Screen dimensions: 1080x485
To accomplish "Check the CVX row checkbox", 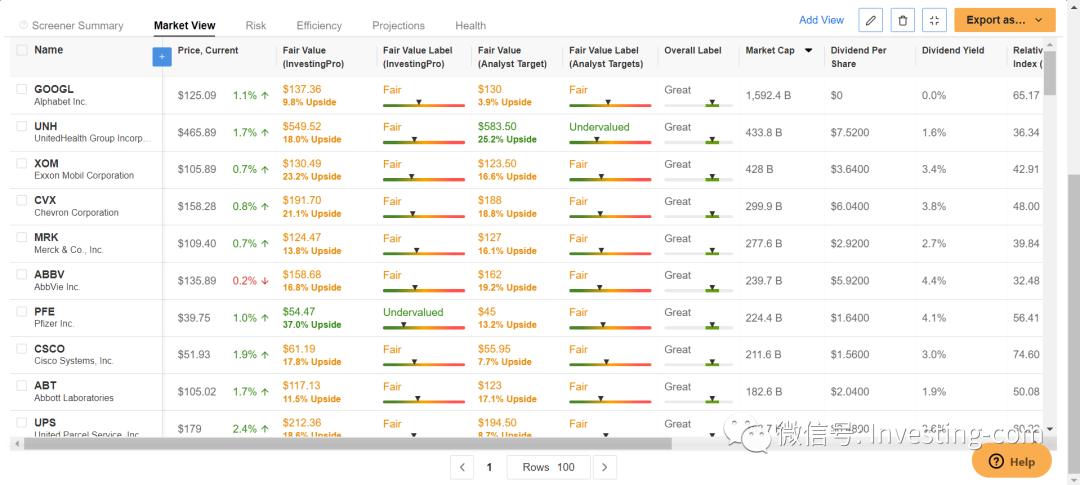I will [x=21, y=201].
